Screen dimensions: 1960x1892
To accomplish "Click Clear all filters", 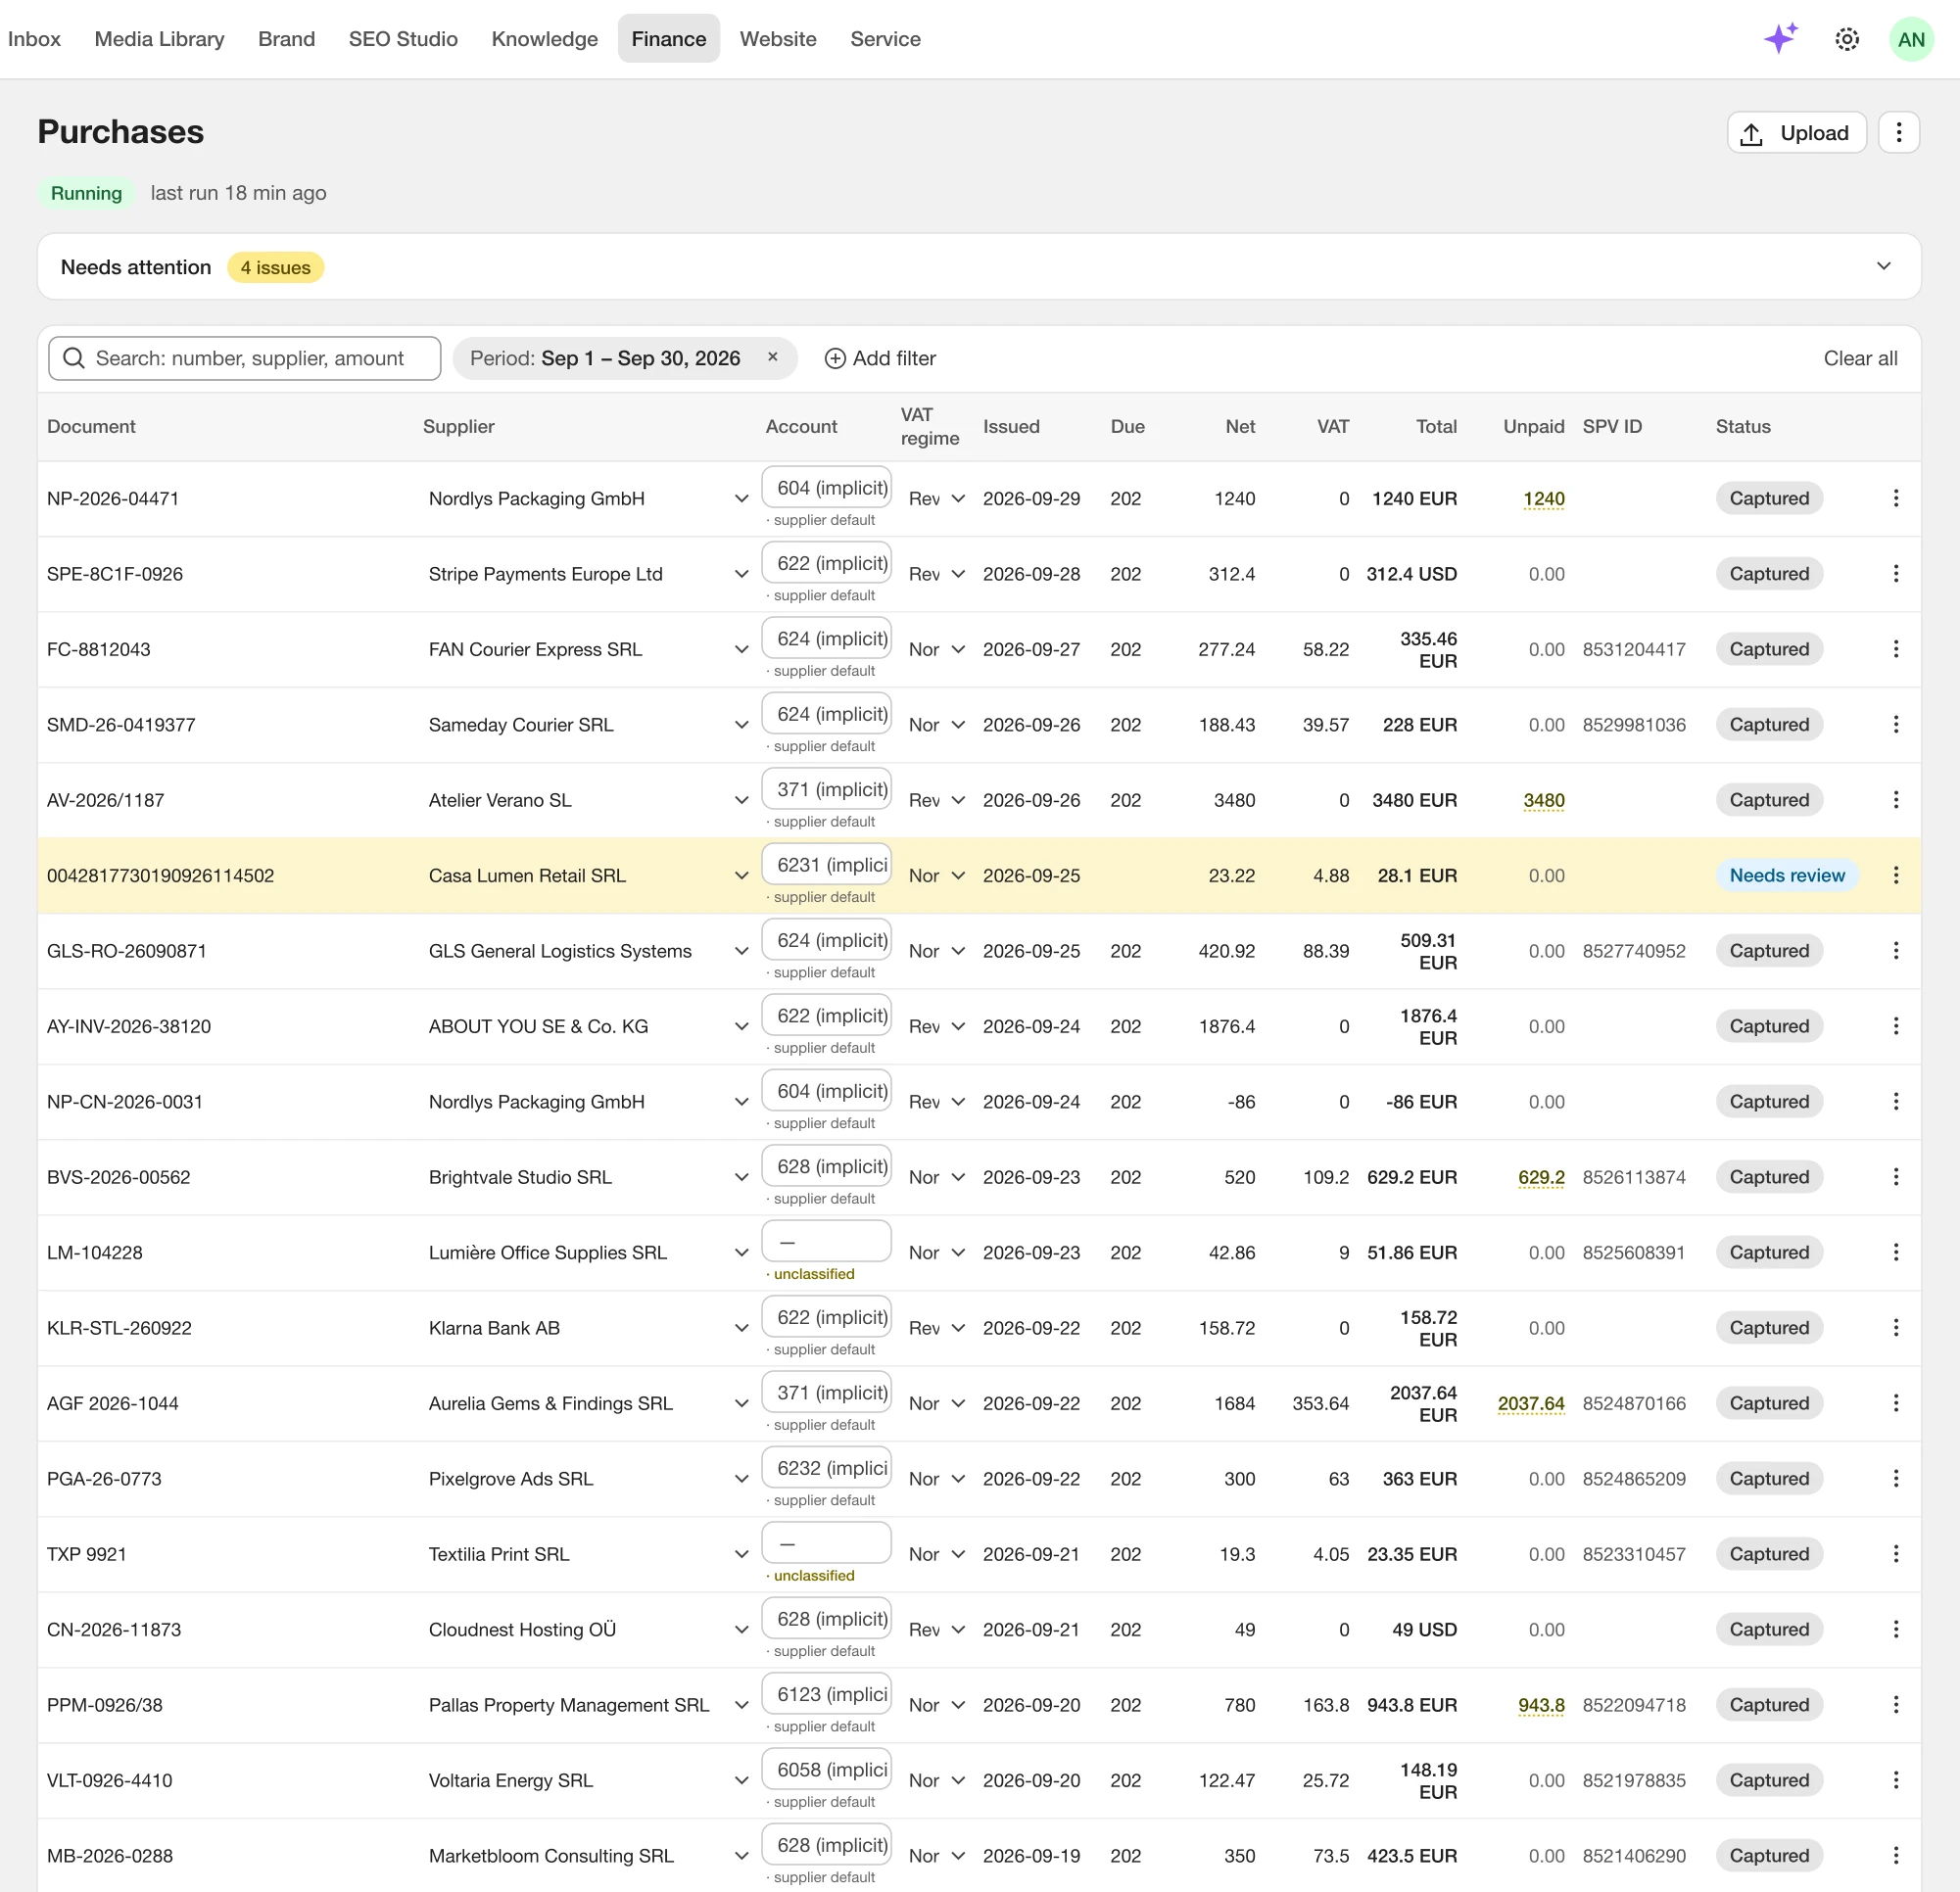I will point(1860,358).
